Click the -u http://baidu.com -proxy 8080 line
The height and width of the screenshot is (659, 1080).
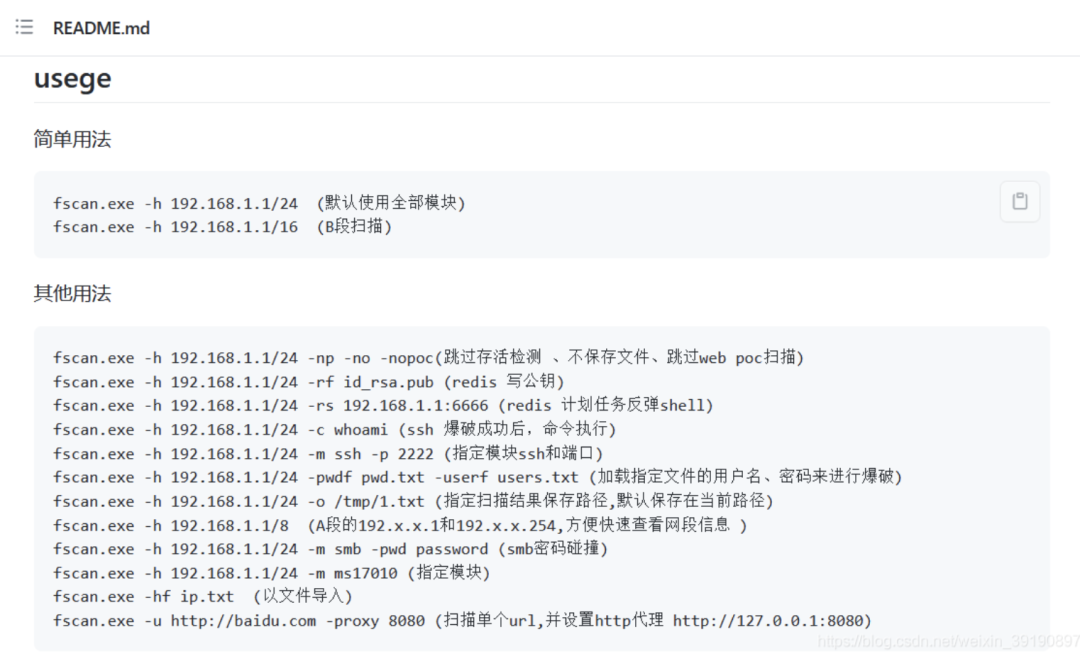pyautogui.click(x=462, y=620)
